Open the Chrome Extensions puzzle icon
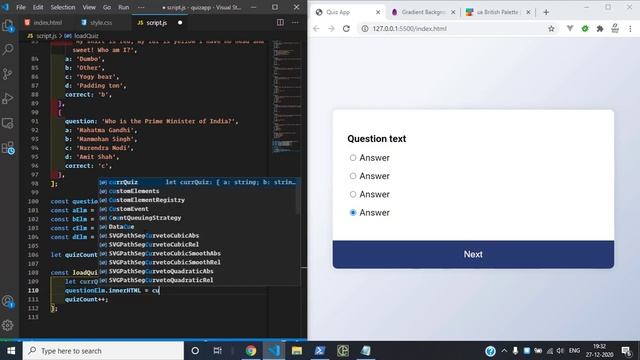The width and height of the screenshot is (640, 360). coord(600,29)
